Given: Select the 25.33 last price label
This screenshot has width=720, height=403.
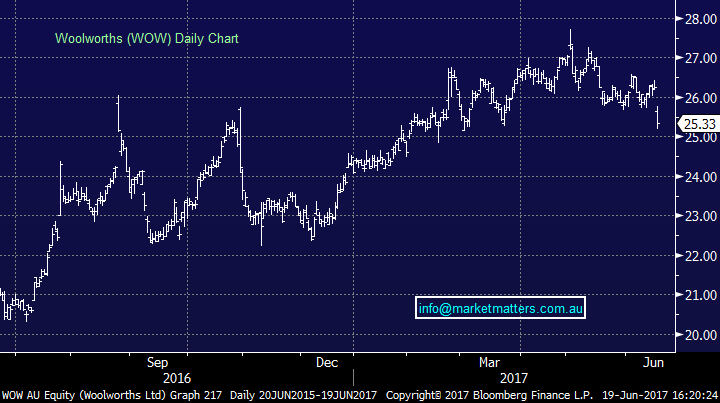Looking at the screenshot, I should (698, 124).
